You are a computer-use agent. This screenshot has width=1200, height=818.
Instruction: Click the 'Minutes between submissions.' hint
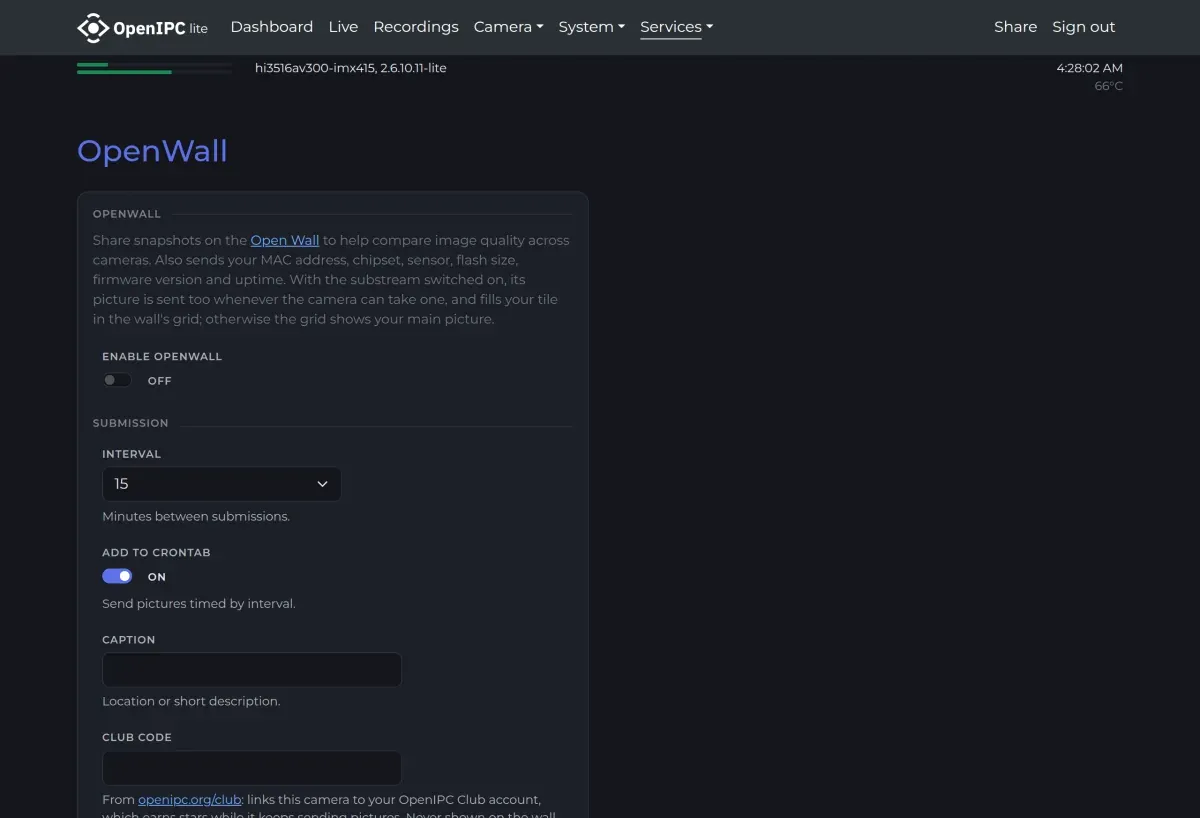(196, 517)
